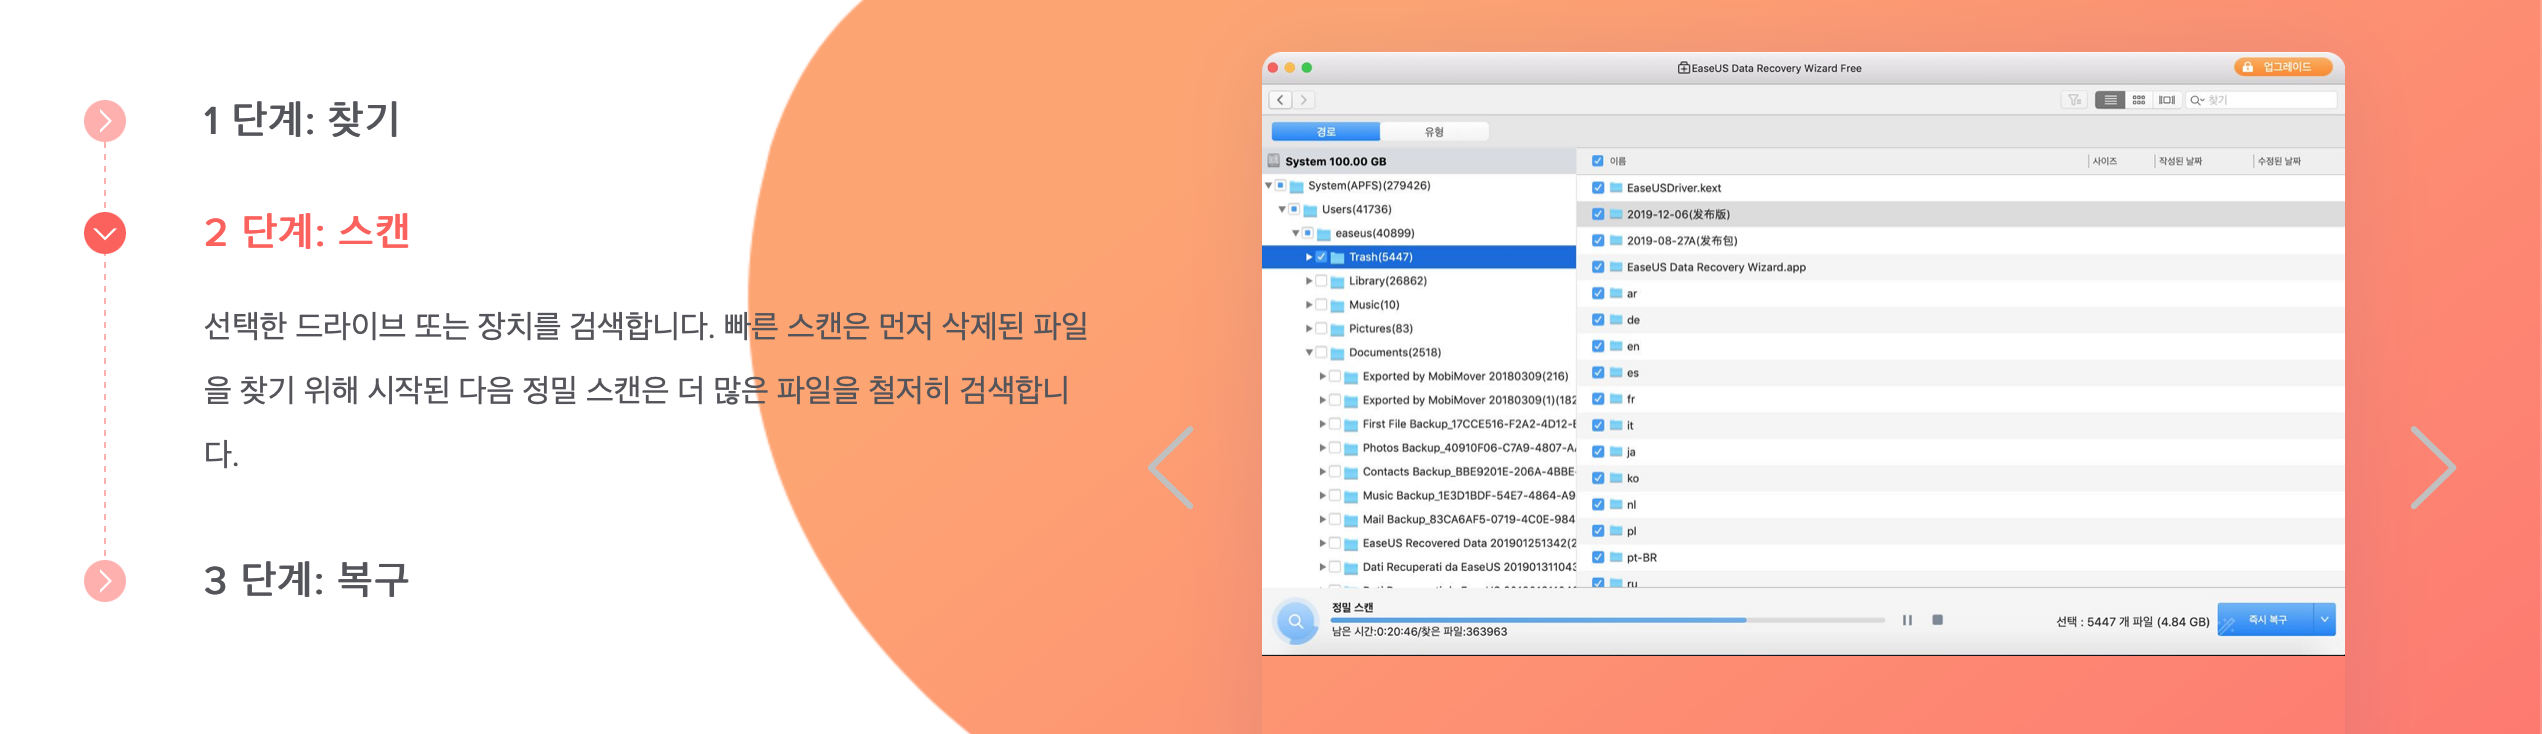Check the Pictures(83) checkbox
Viewport: 2542px width, 734px height.
[1321, 328]
